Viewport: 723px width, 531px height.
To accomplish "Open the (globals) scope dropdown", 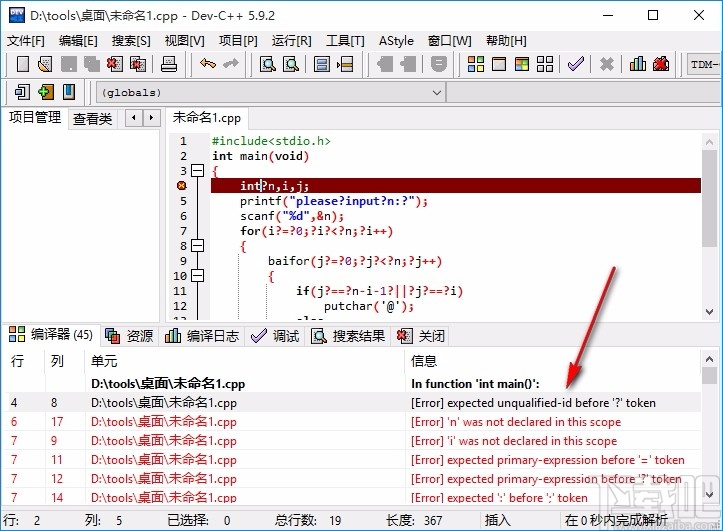I will 271,93.
